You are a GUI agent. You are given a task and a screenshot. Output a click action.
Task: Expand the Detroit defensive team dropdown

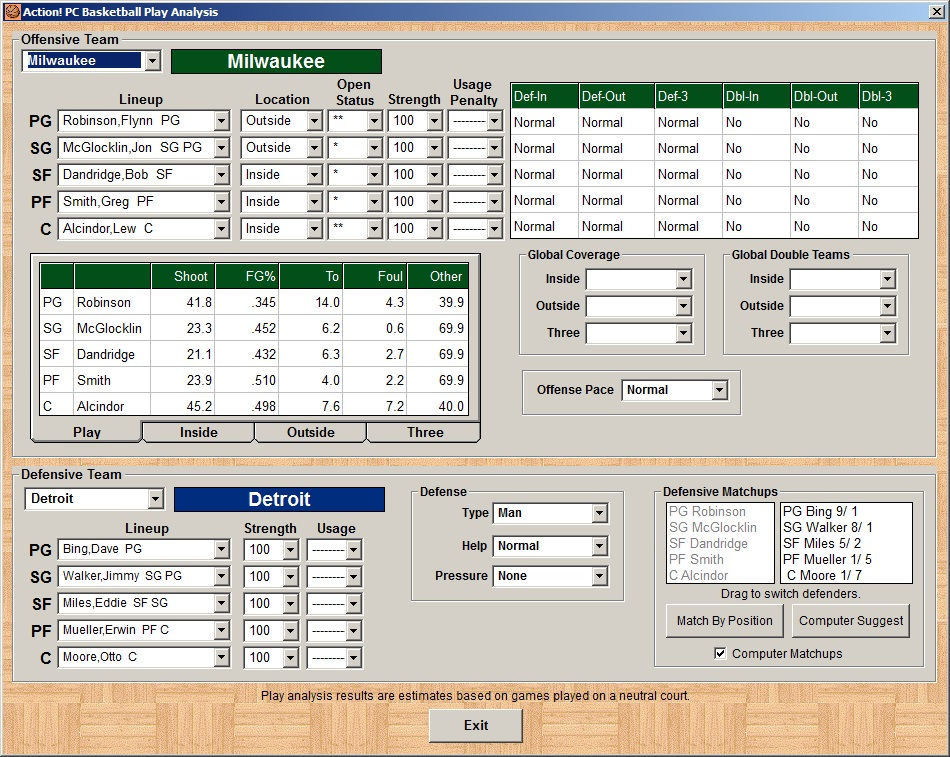point(154,499)
